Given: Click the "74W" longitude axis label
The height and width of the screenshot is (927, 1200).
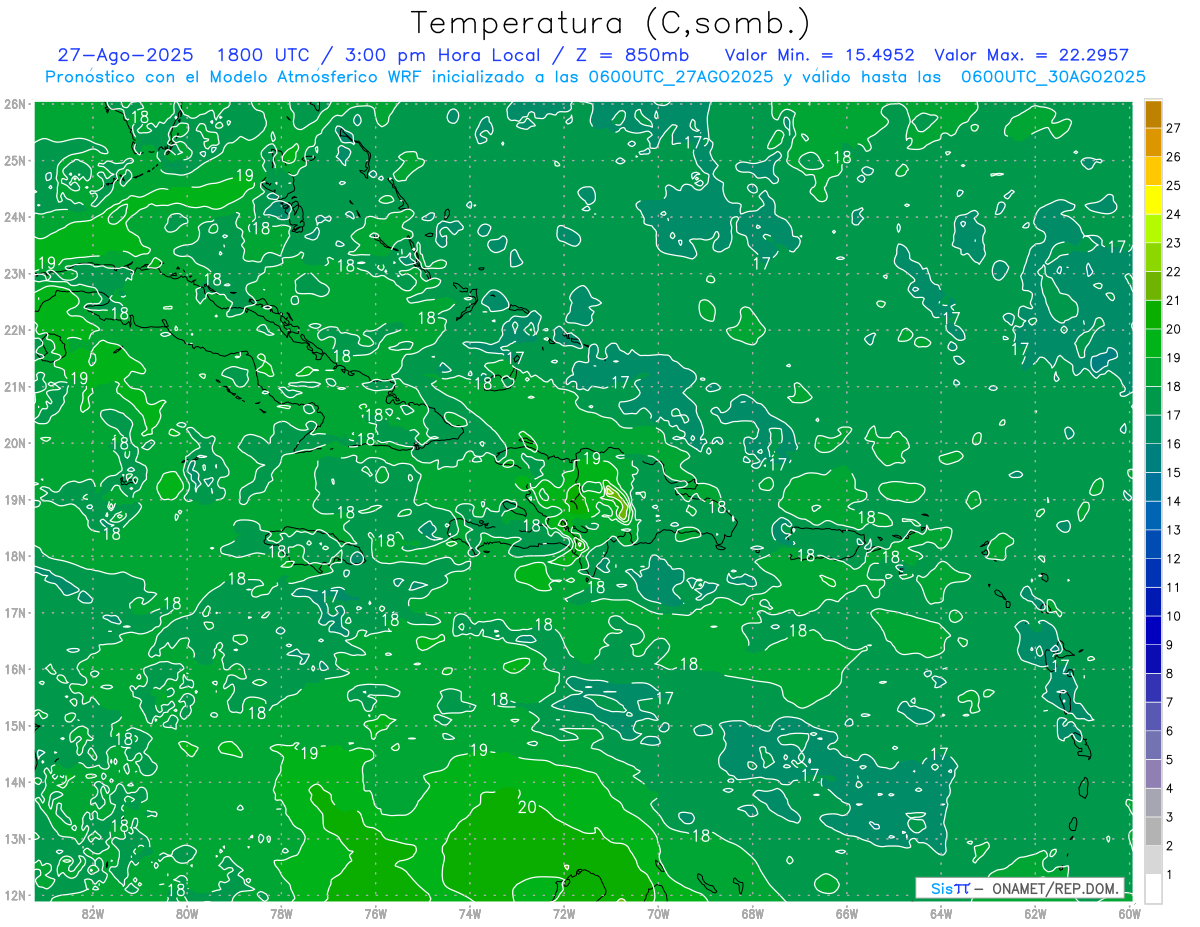Looking at the screenshot, I should click(x=470, y=913).
